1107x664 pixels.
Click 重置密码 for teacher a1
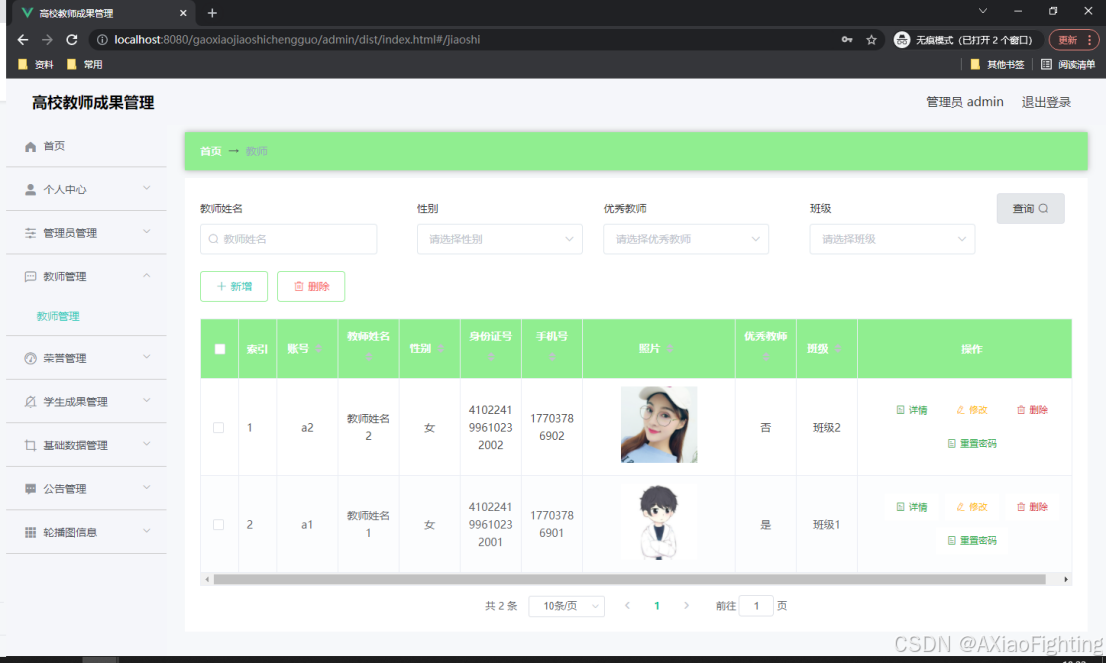tap(971, 541)
